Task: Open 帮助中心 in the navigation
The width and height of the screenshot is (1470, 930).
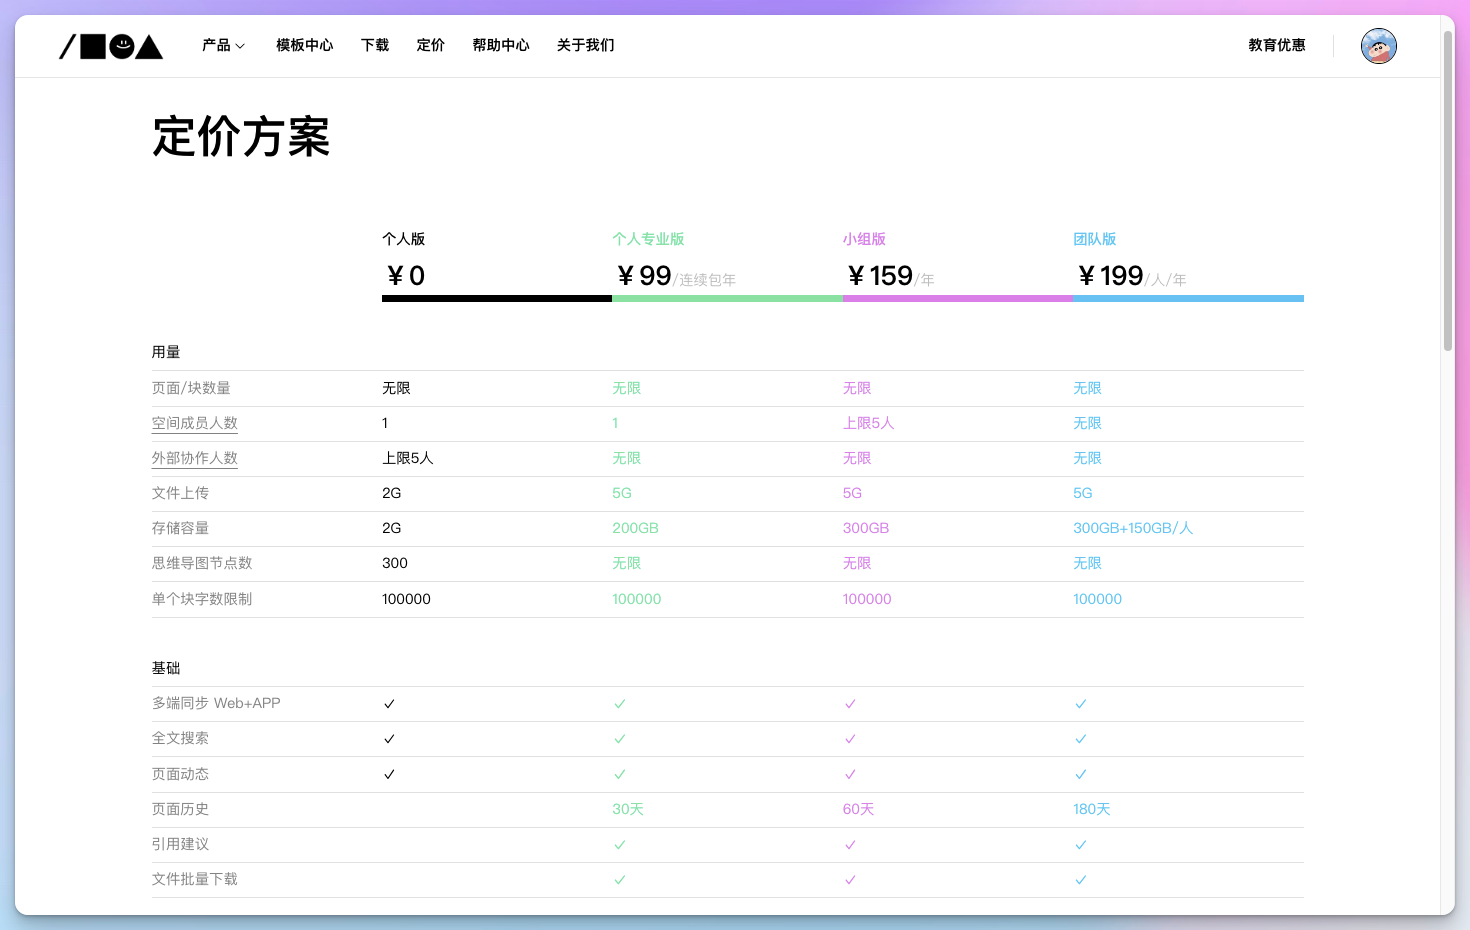Action: click(500, 45)
